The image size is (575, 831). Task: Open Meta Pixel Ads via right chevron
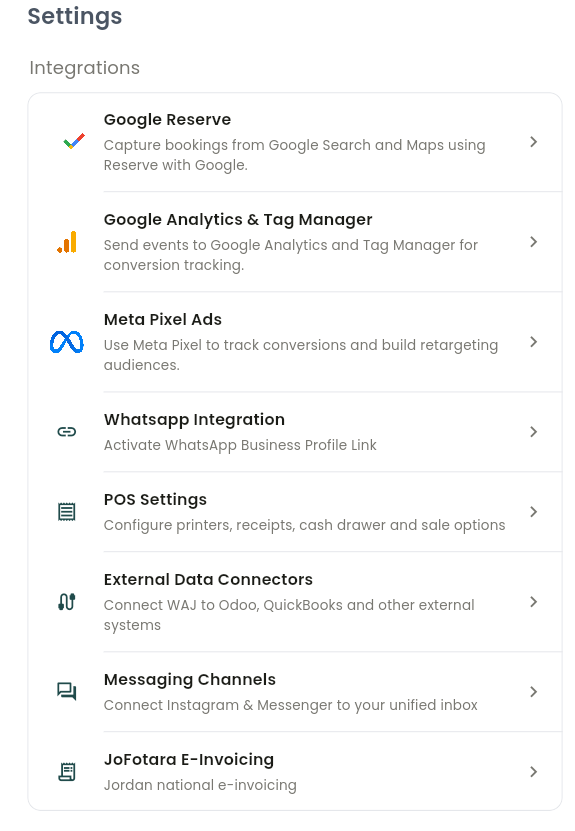tap(534, 342)
